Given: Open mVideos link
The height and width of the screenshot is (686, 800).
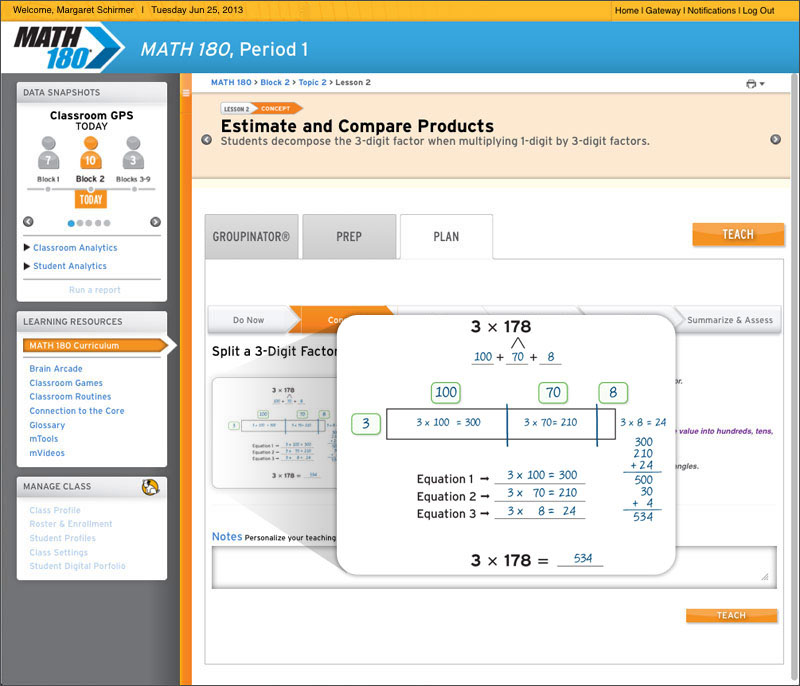Looking at the screenshot, I should [47, 453].
